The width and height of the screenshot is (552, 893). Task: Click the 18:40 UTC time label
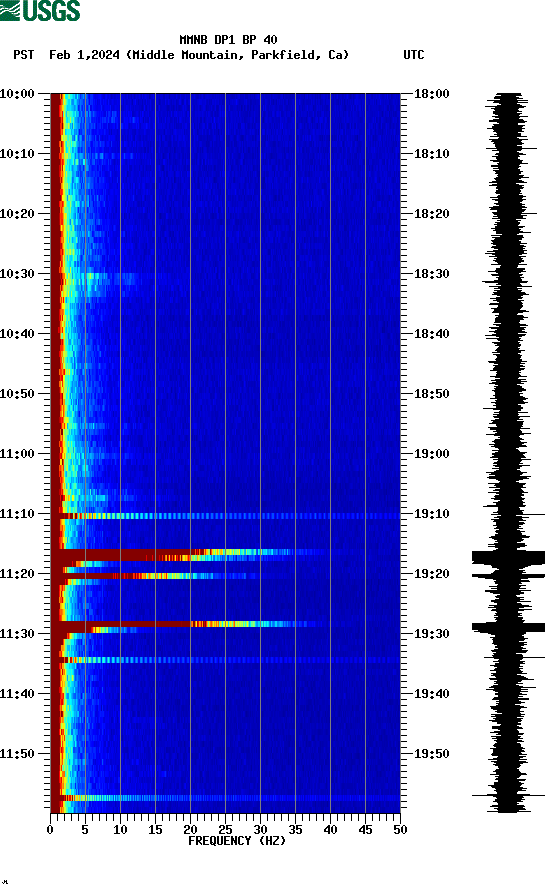432,334
